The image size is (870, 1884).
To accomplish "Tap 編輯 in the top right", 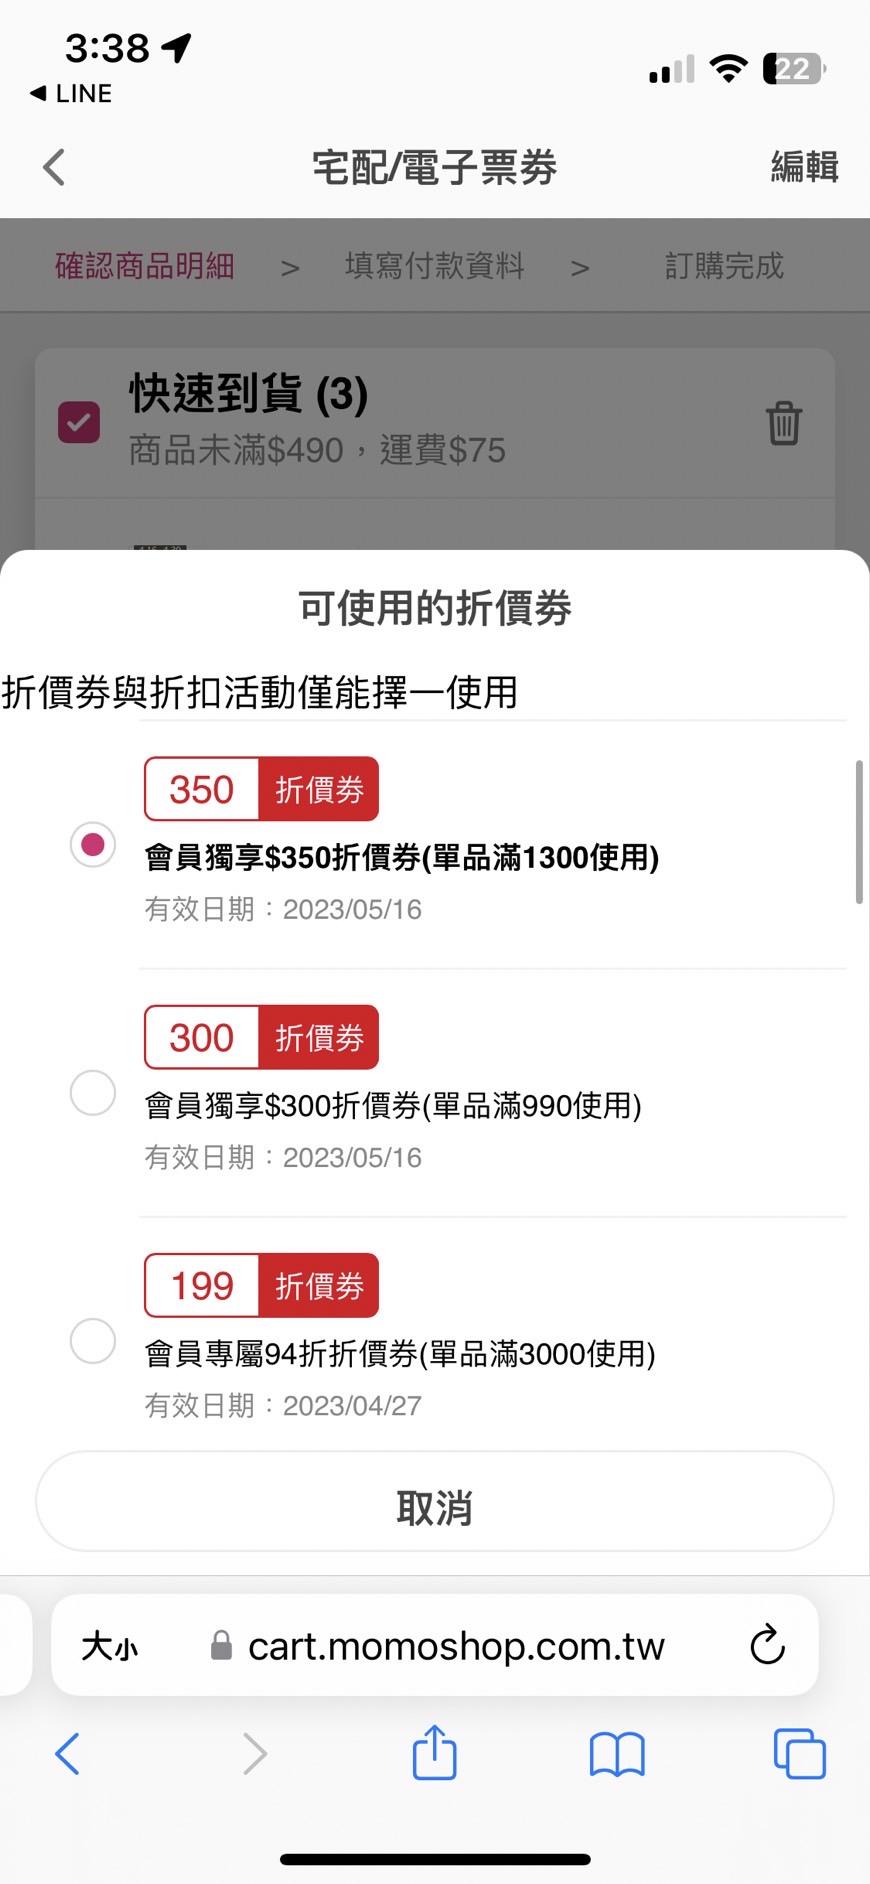I will (803, 167).
